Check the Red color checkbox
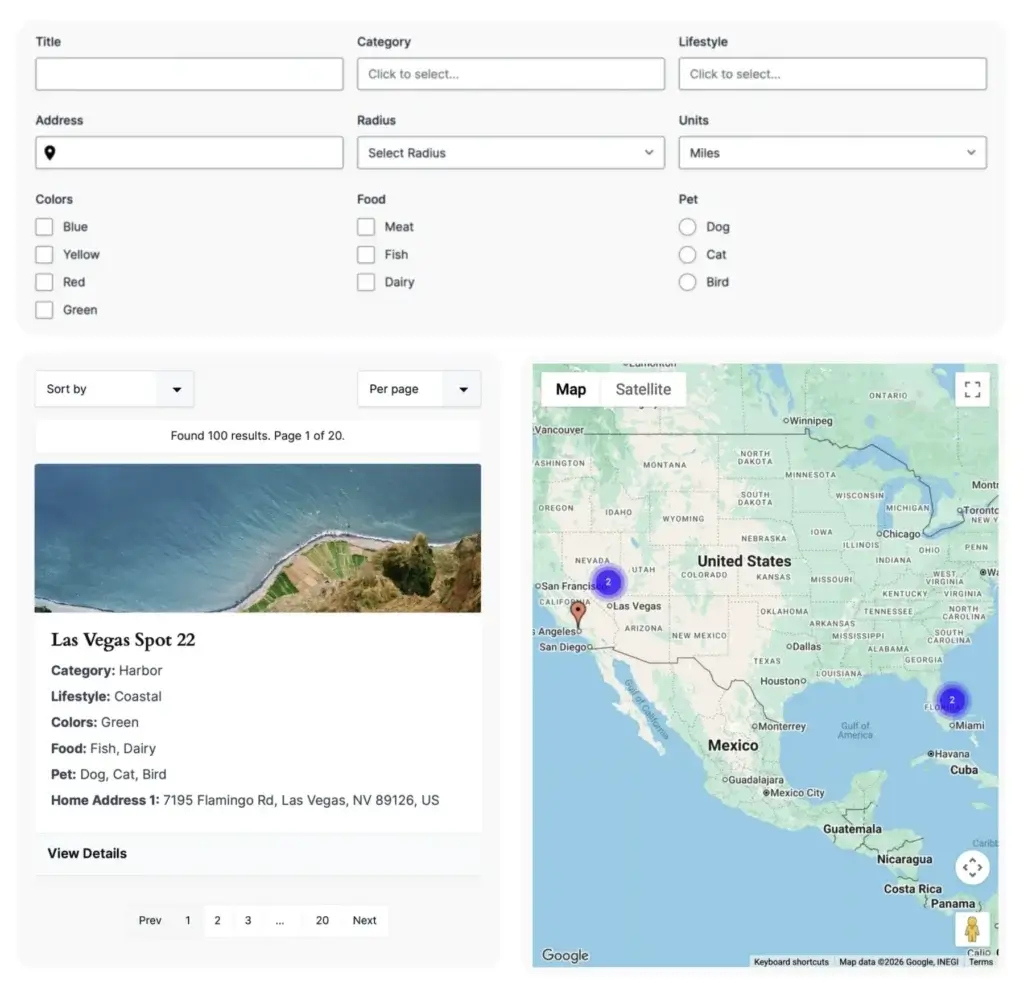 click(44, 282)
